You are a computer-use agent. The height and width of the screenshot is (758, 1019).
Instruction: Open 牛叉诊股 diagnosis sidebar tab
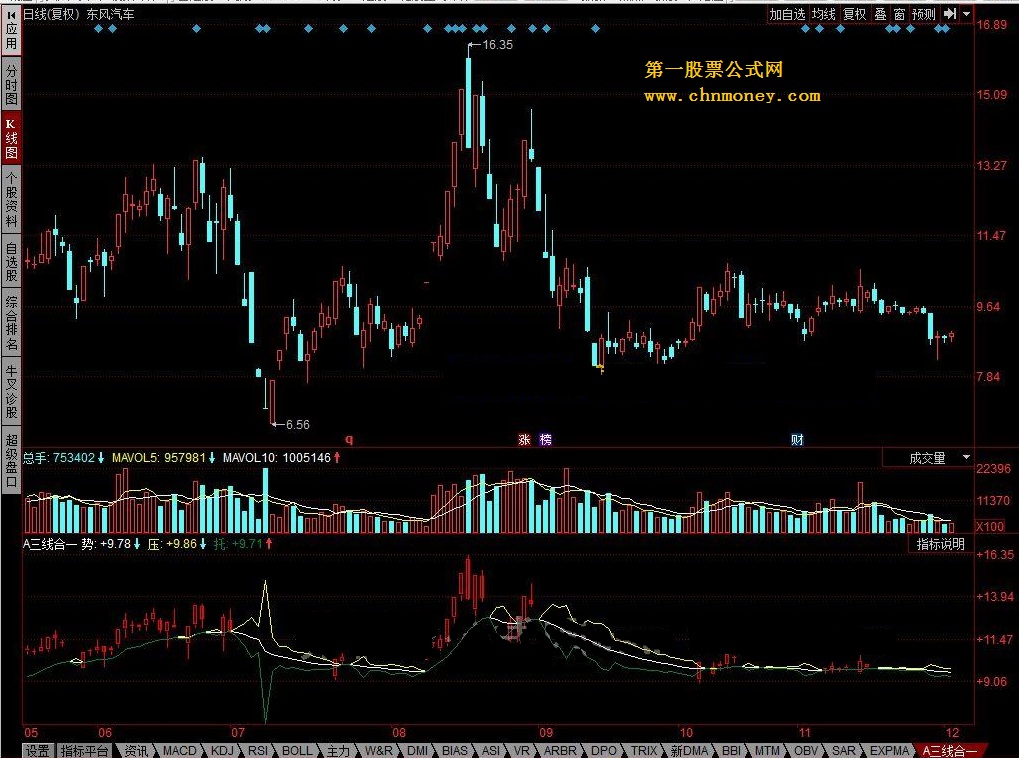[11, 392]
